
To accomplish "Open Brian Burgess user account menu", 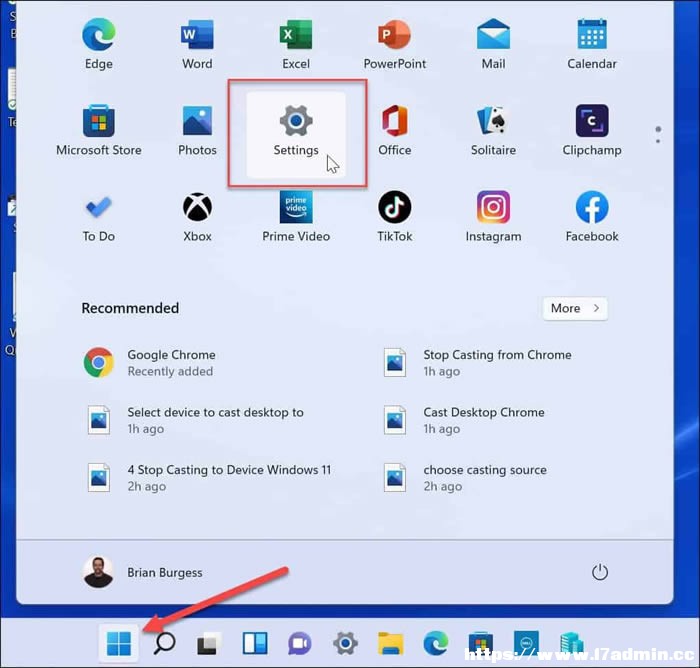I will [143, 572].
